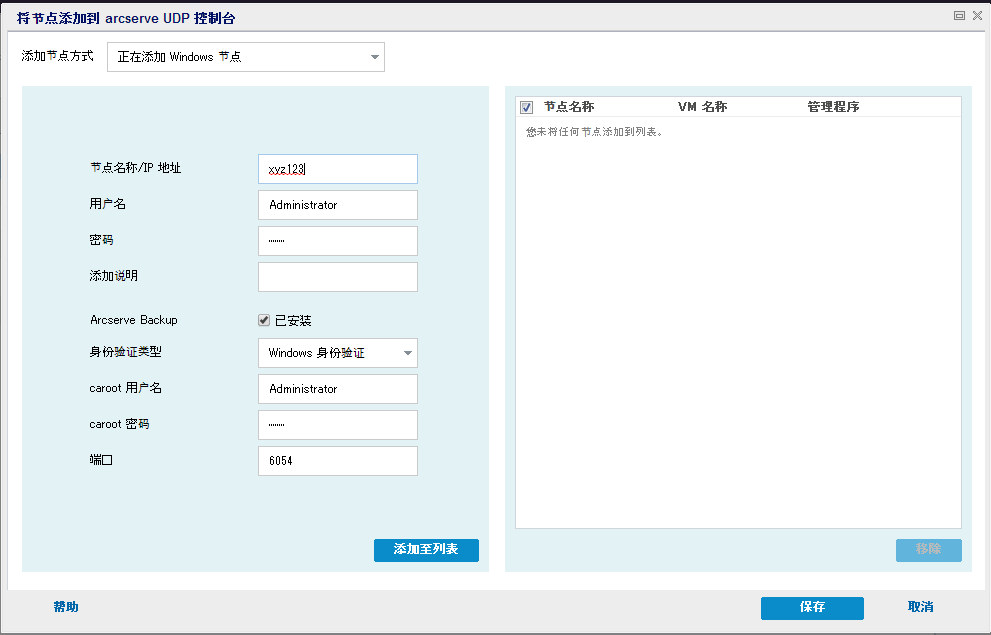Enable the Arcserve Backup 已安装 checkbox
The image size is (991, 635).
pos(264,320)
